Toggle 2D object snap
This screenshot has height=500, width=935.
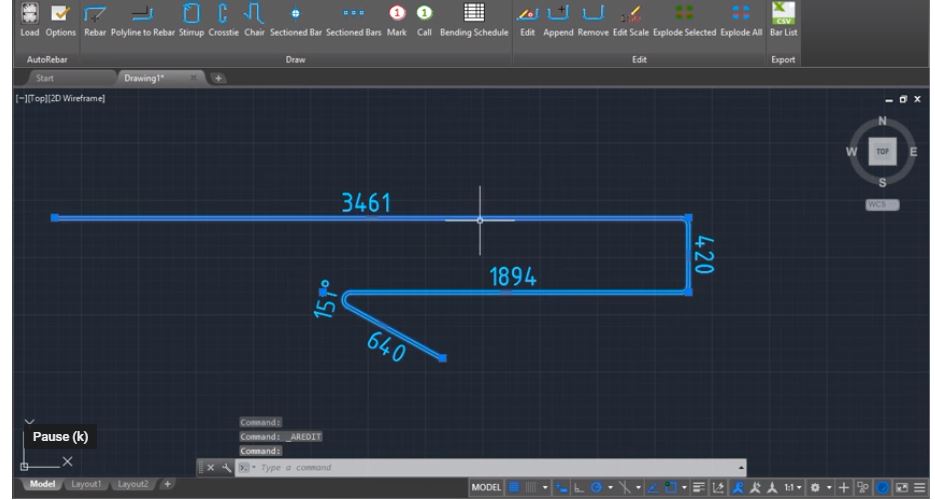click(x=670, y=487)
